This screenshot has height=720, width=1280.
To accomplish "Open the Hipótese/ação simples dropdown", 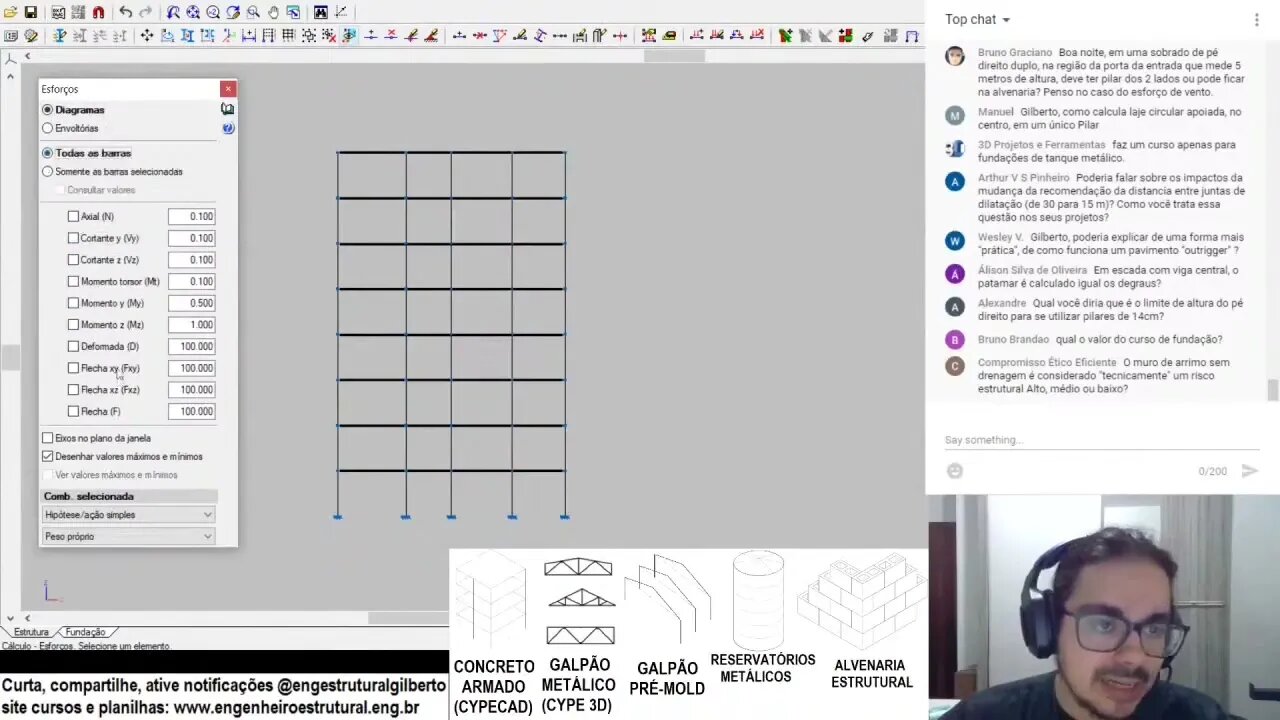I will pyautogui.click(x=128, y=515).
